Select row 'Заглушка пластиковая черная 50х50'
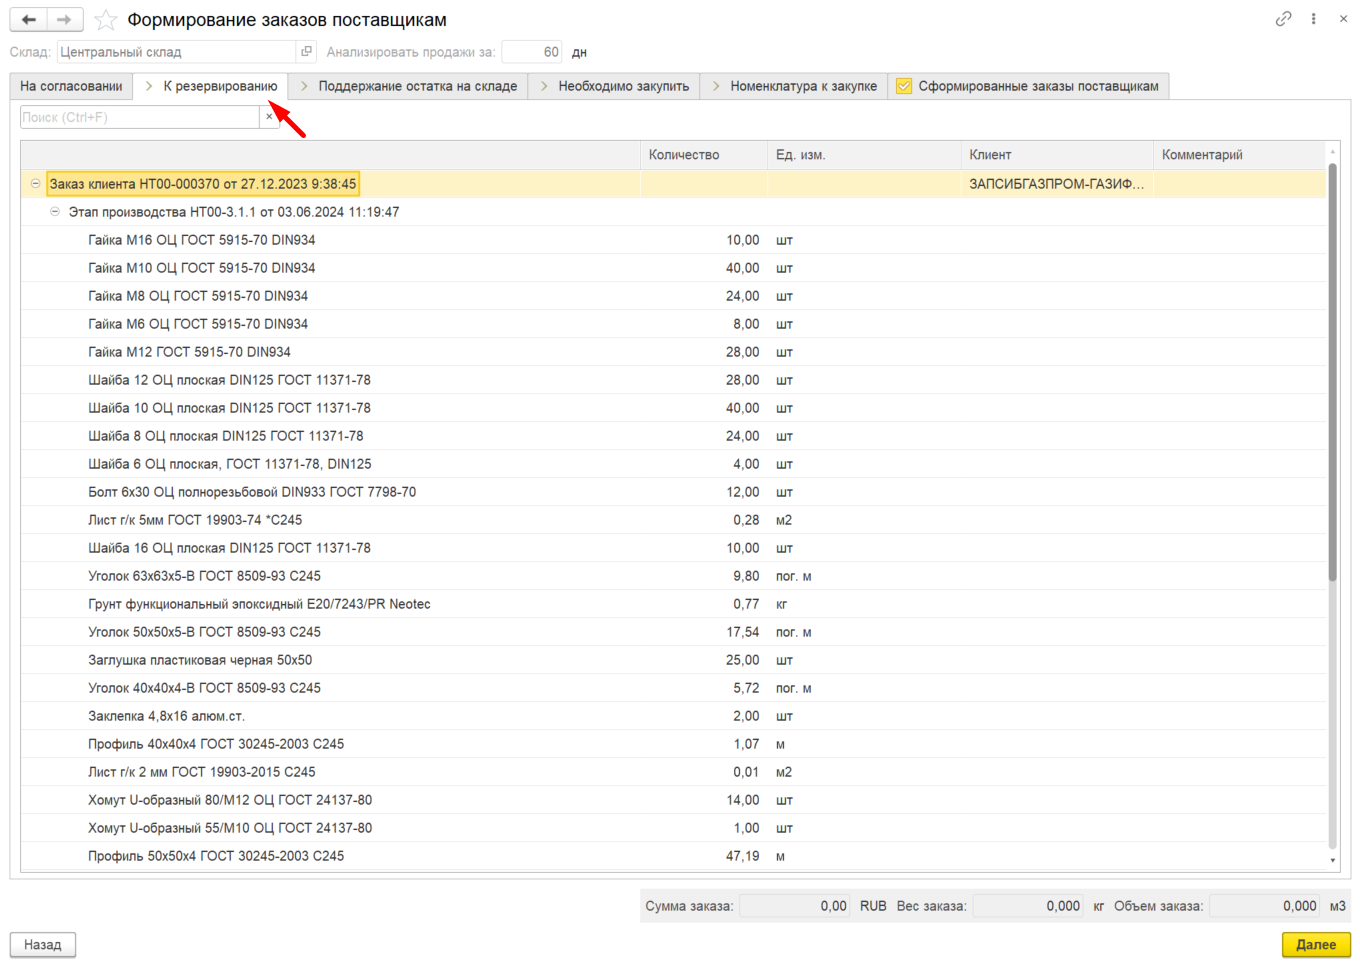 click(x=674, y=660)
